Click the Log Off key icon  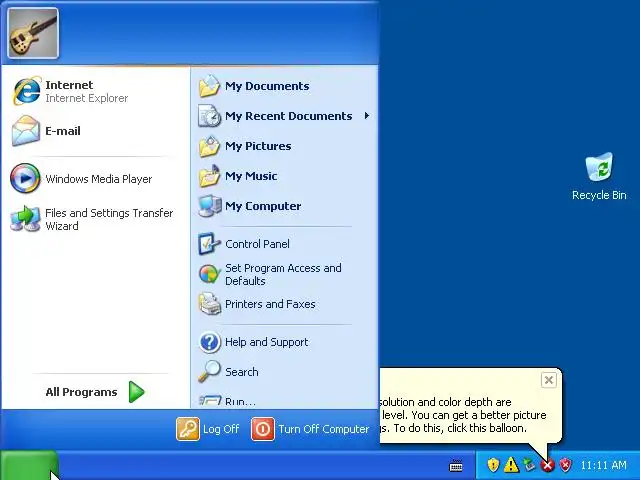click(188, 429)
